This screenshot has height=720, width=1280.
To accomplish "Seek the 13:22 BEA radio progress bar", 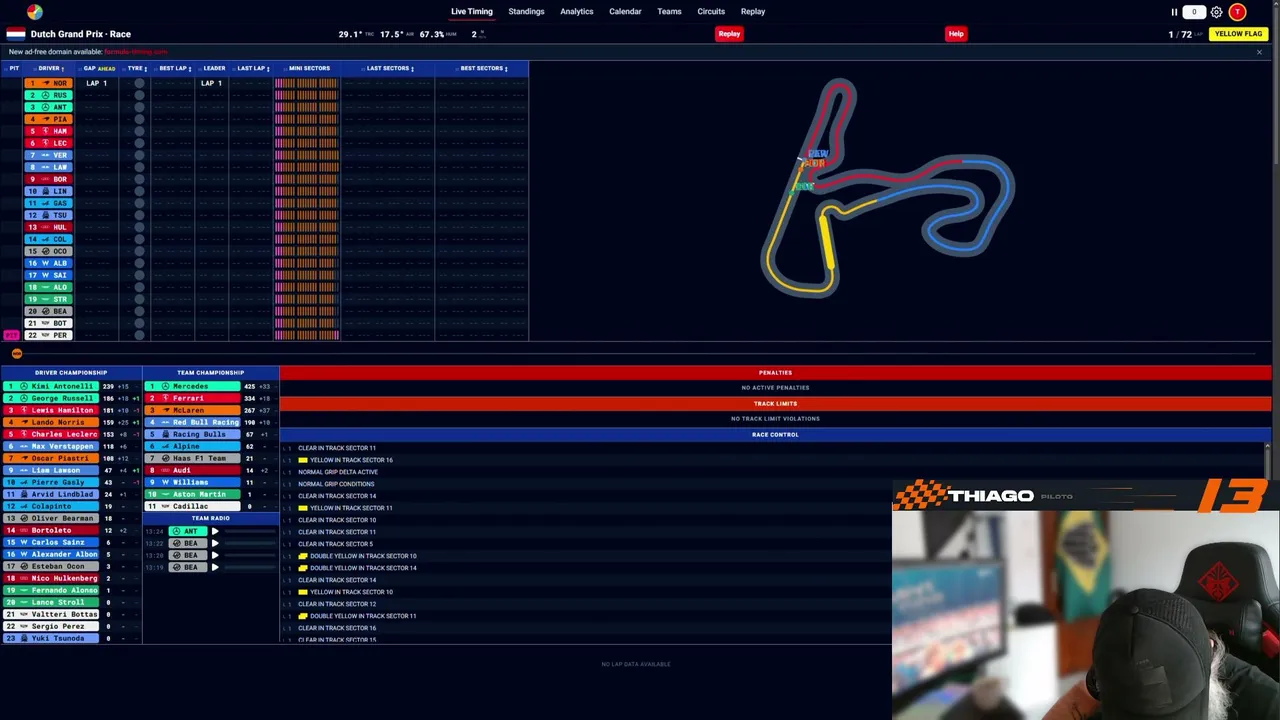I will point(250,543).
